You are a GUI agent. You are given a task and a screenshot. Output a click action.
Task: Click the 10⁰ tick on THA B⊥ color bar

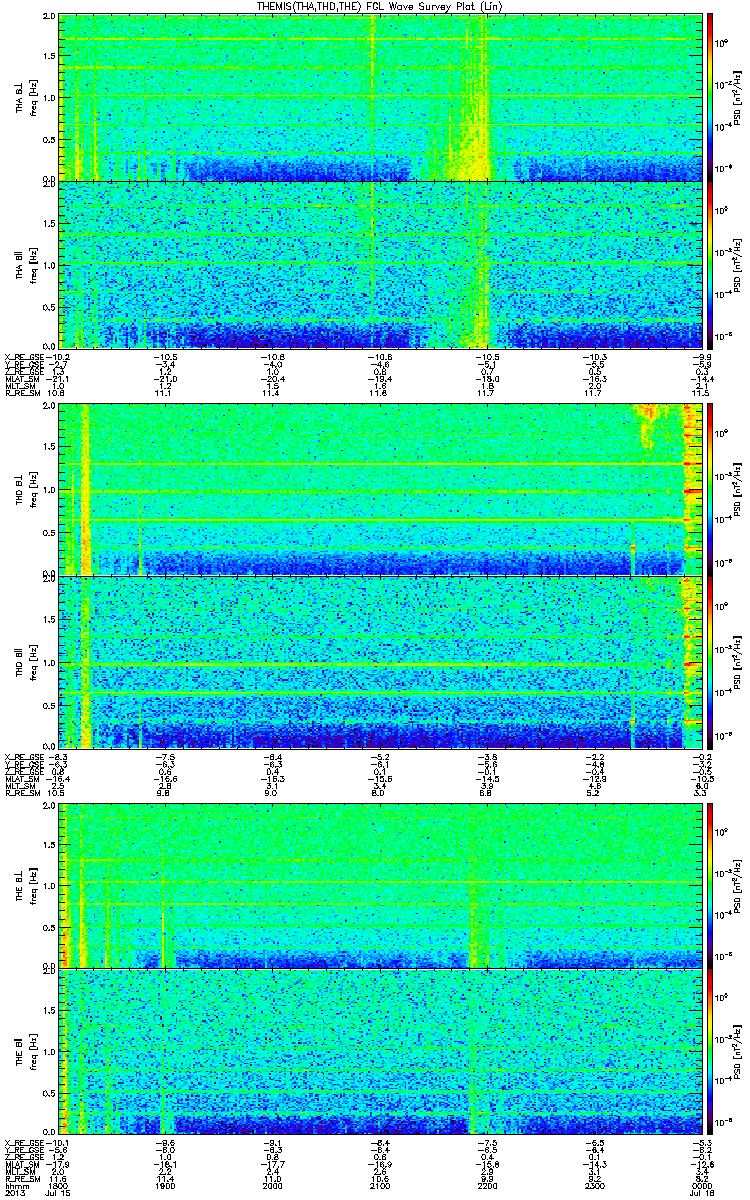[x=722, y=44]
